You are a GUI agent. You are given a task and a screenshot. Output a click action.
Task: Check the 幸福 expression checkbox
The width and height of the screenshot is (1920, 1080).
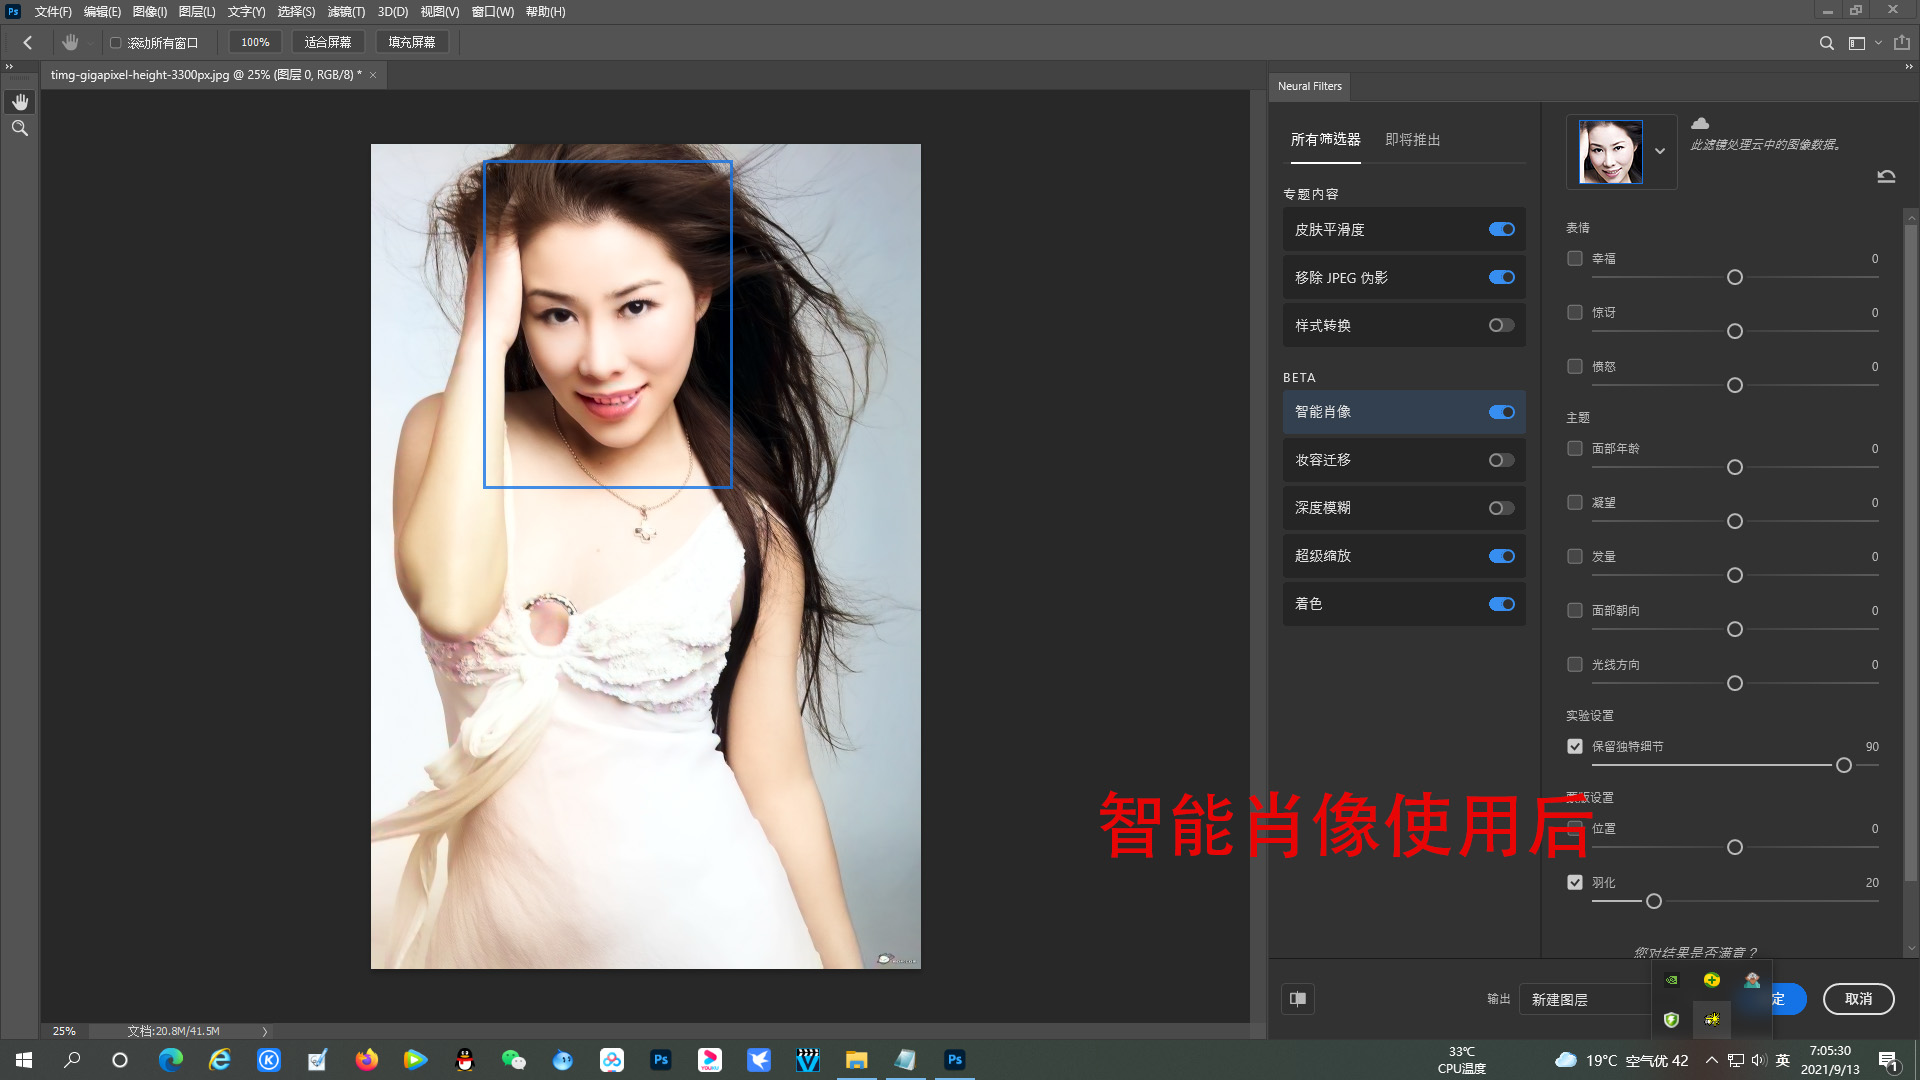1575,258
